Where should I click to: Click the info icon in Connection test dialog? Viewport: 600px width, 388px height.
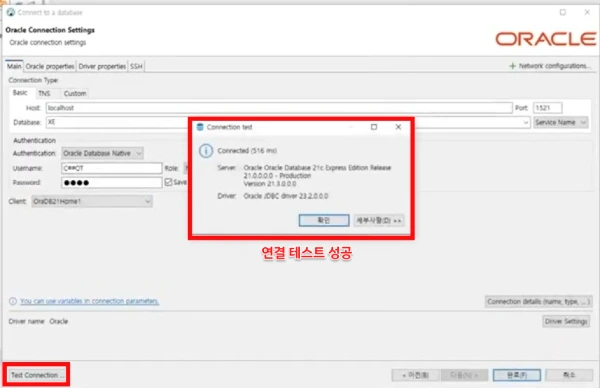(206, 151)
